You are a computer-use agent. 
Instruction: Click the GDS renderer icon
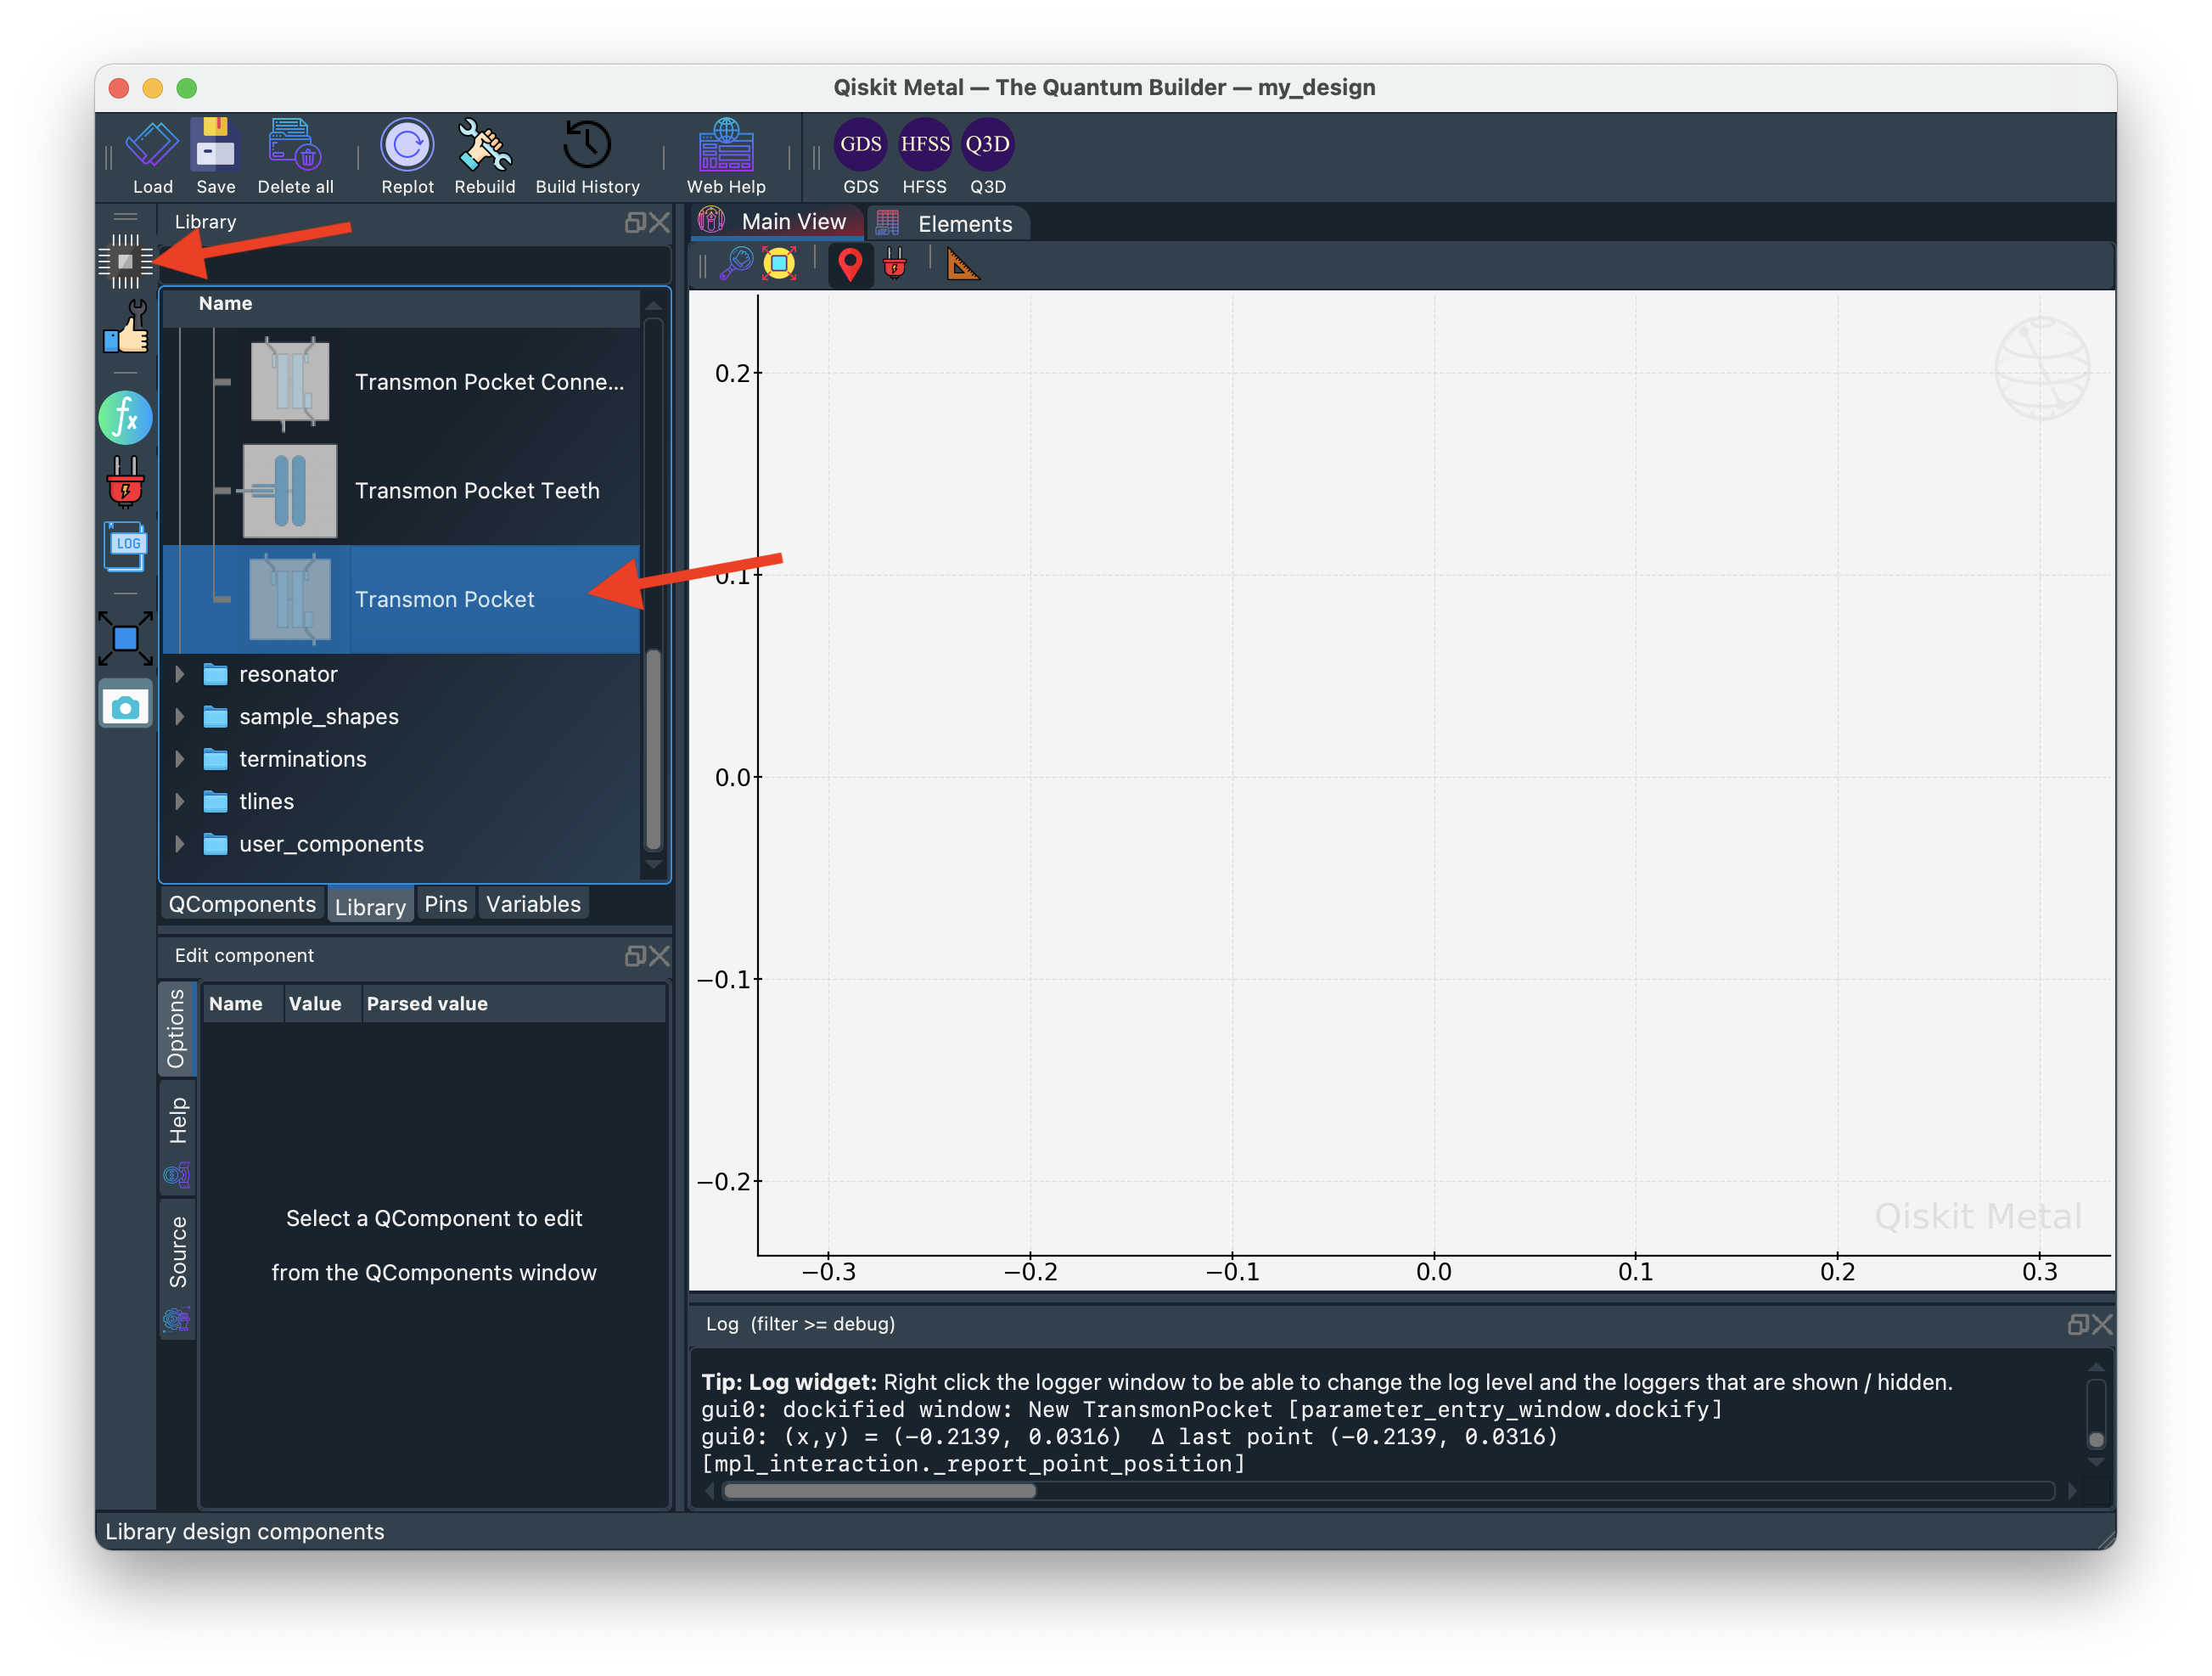860,145
